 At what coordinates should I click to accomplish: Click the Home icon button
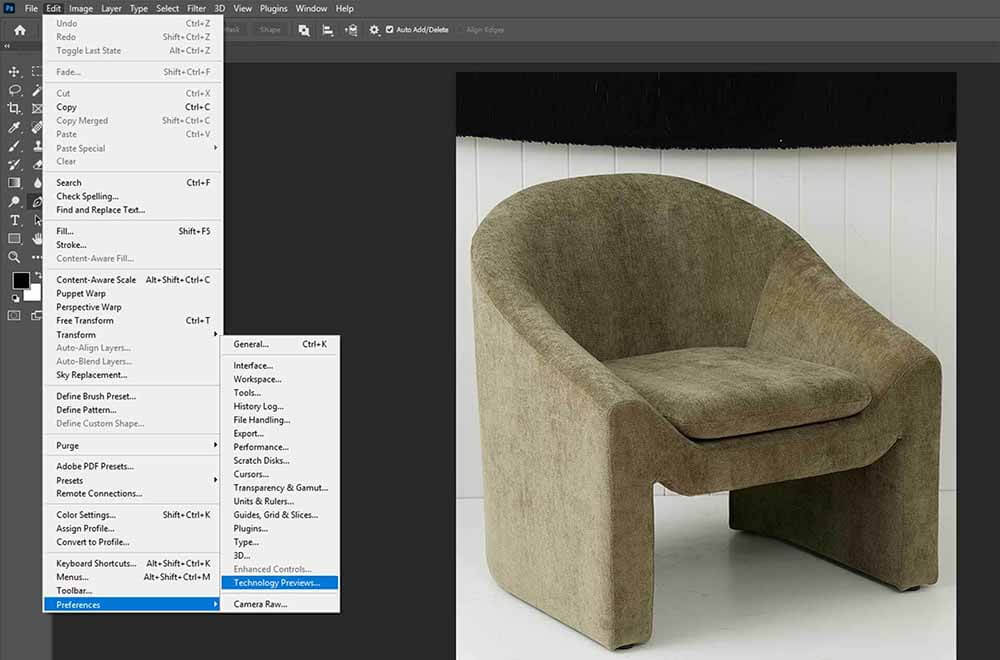20,30
